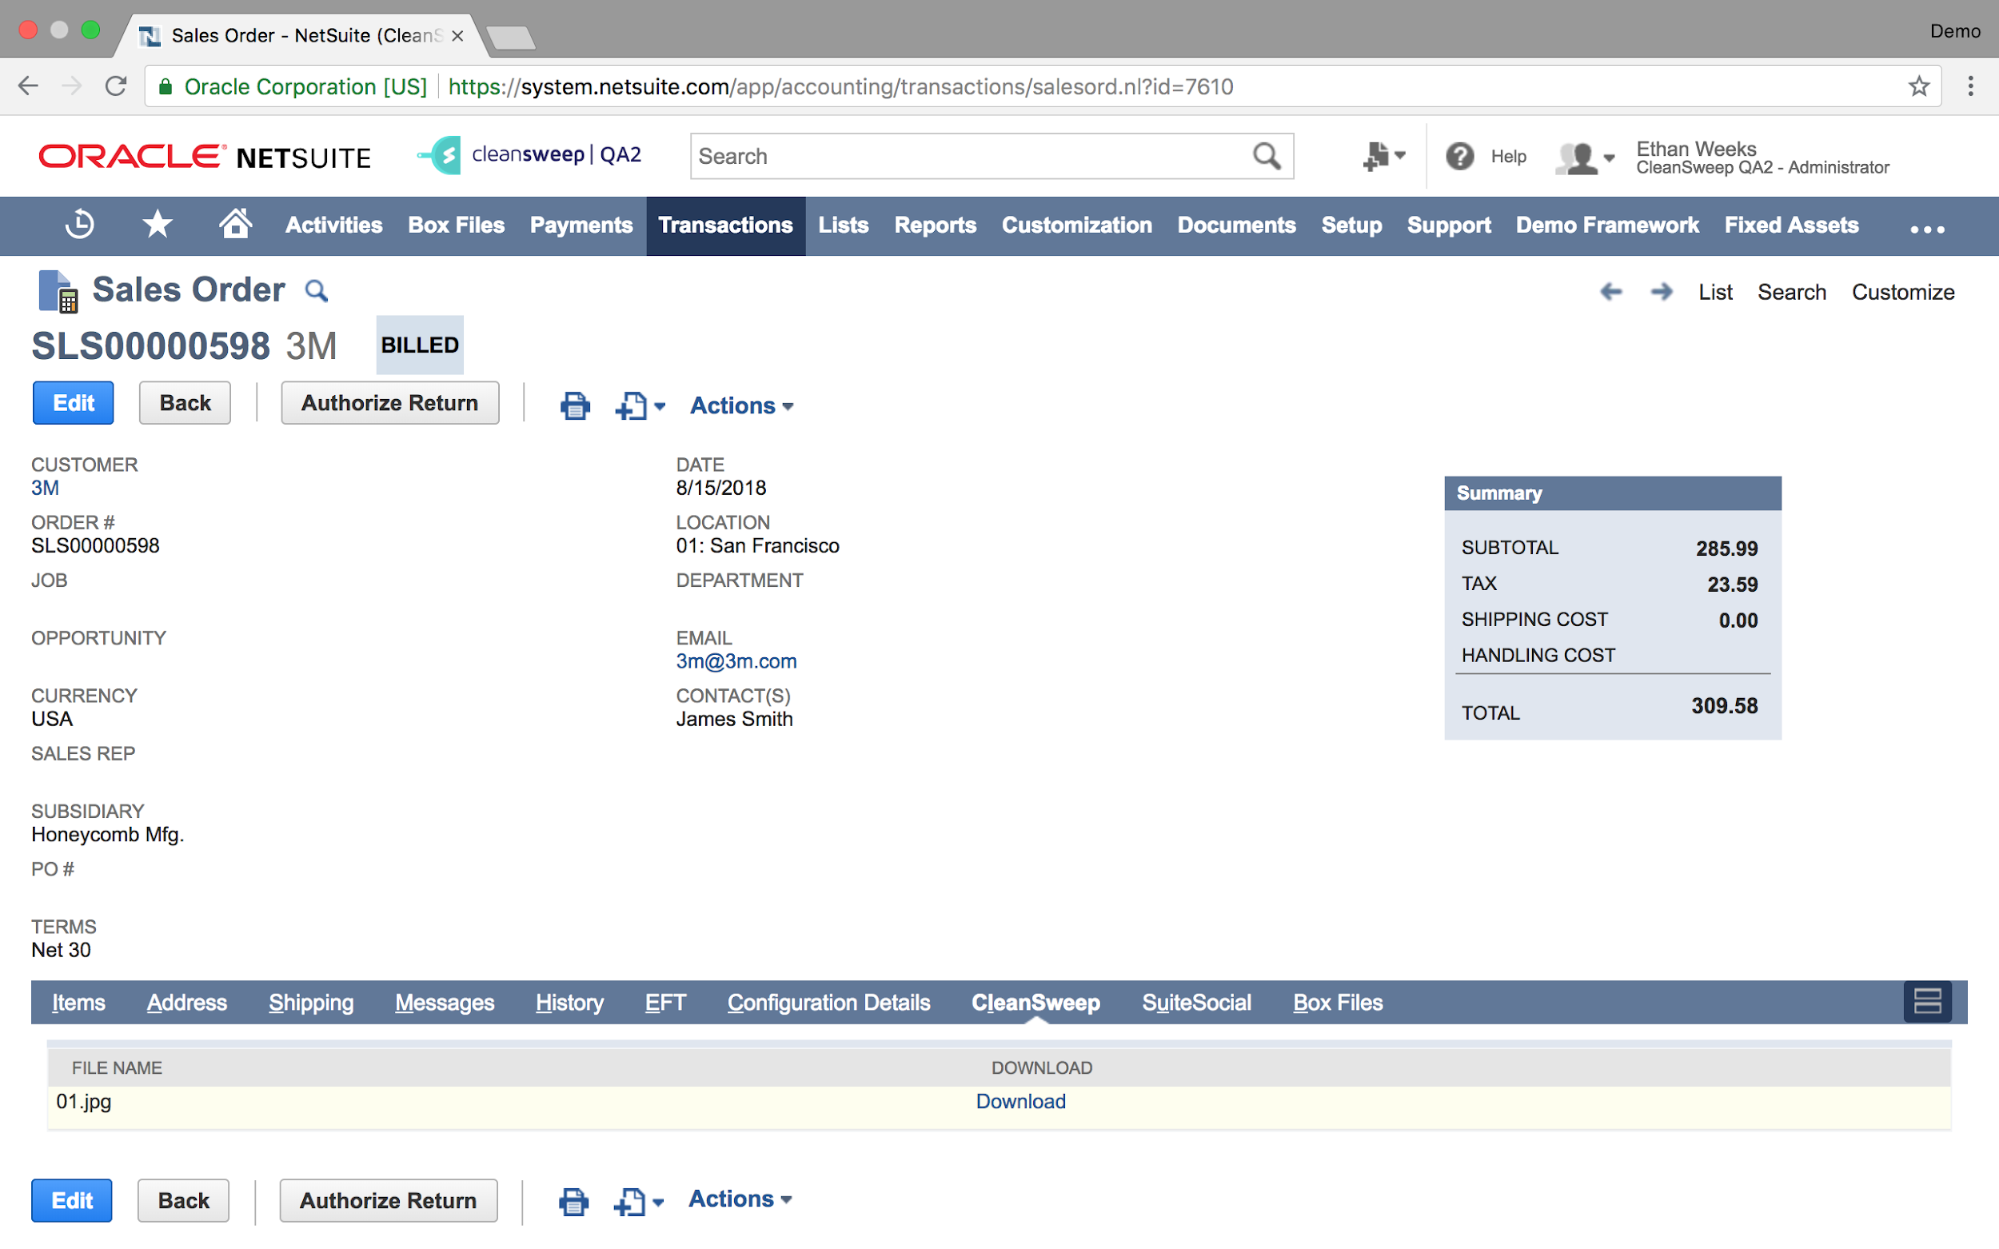Show more navigation menu items
The image size is (1999, 1249).
pyautogui.click(x=1926, y=229)
